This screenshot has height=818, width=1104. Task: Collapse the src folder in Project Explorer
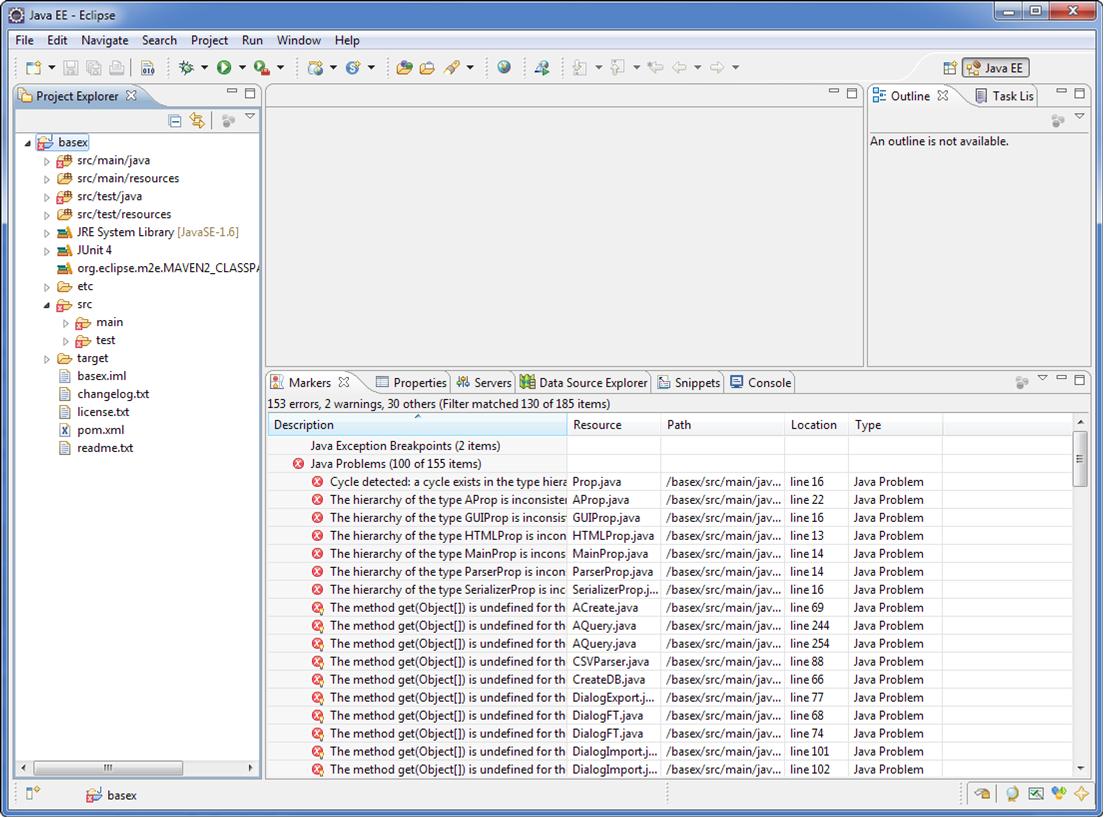[x=46, y=305]
